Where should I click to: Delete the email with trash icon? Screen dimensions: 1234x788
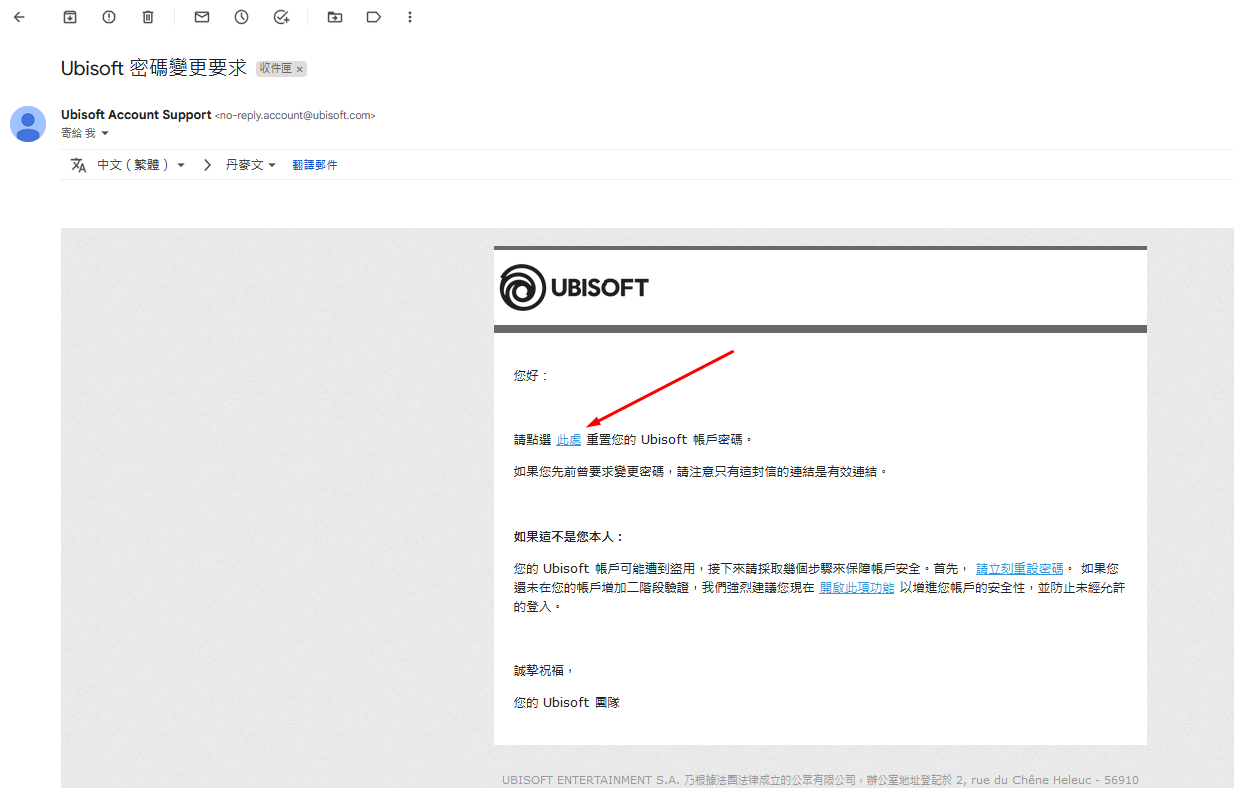(148, 17)
